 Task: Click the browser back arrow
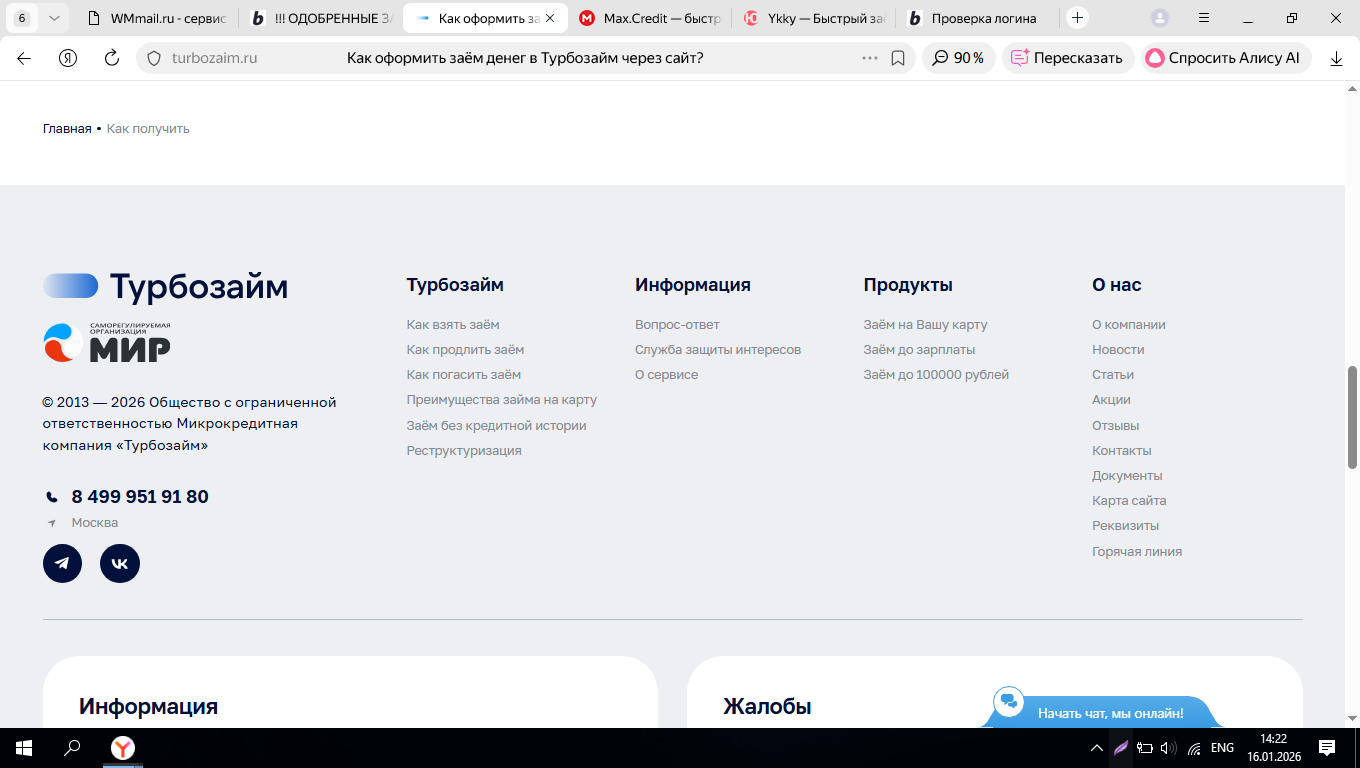pyautogui.click(x=24, y=58)
